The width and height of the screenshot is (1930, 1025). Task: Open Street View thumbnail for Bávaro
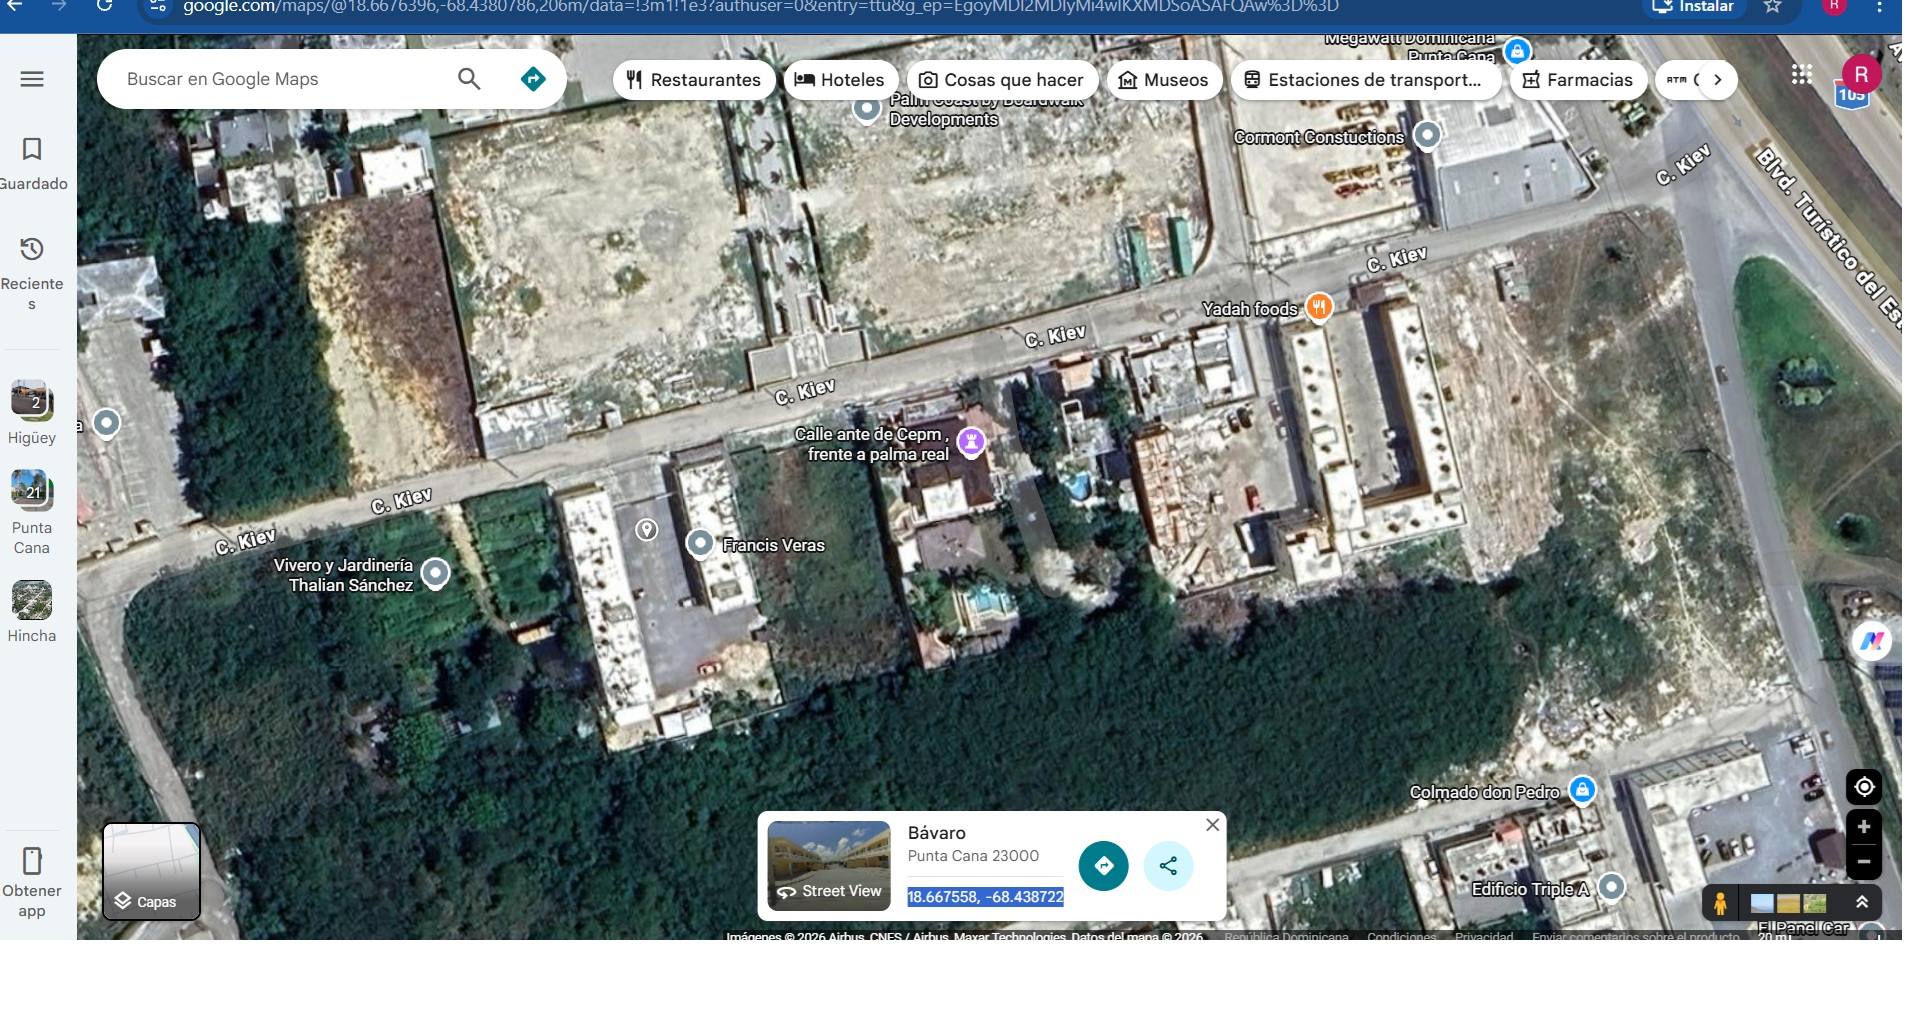point(829,866)
